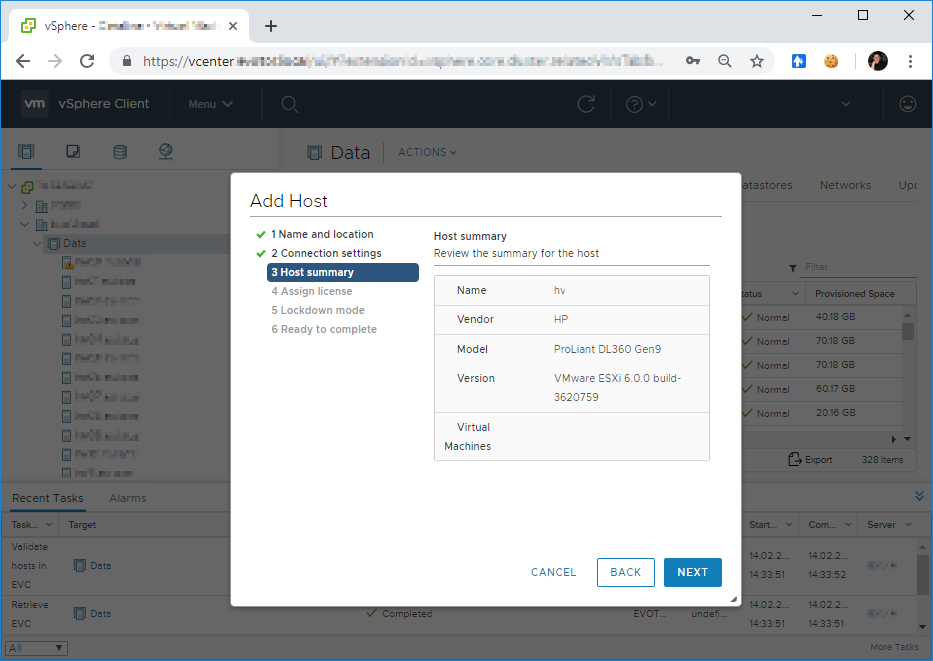Select step 2 Connection settings

(x=326, y=253)
